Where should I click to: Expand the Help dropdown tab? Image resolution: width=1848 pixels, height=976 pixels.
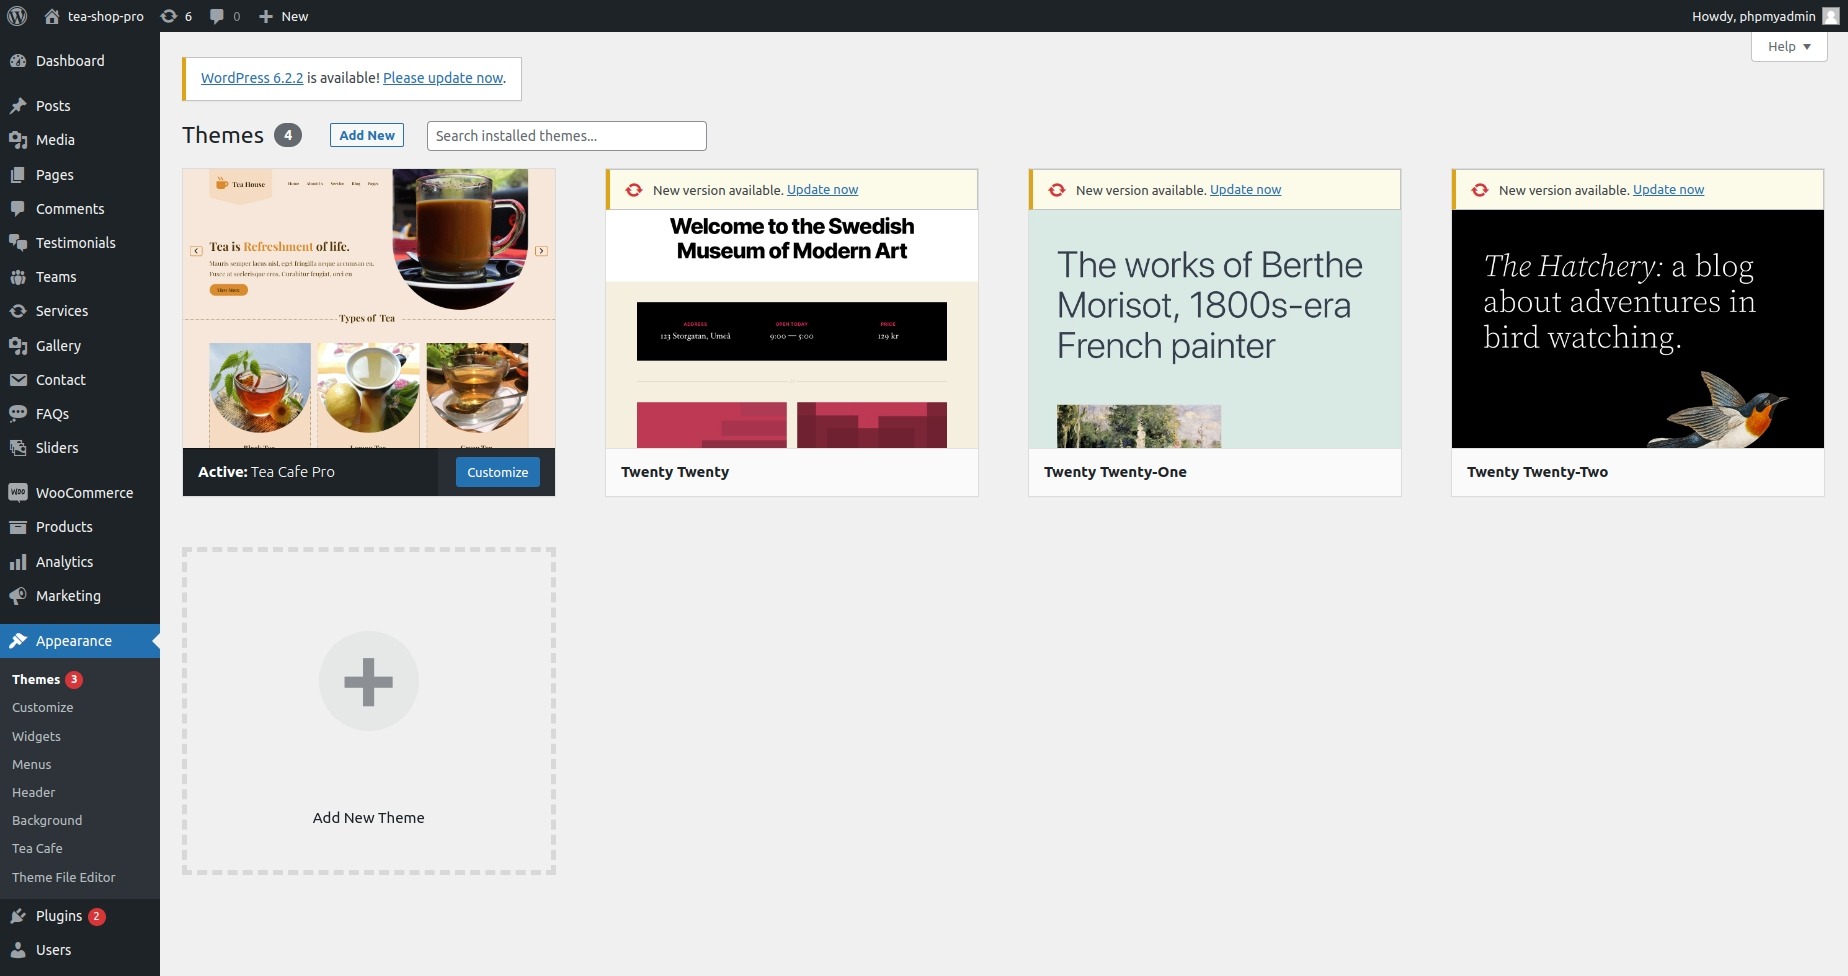1789,46
